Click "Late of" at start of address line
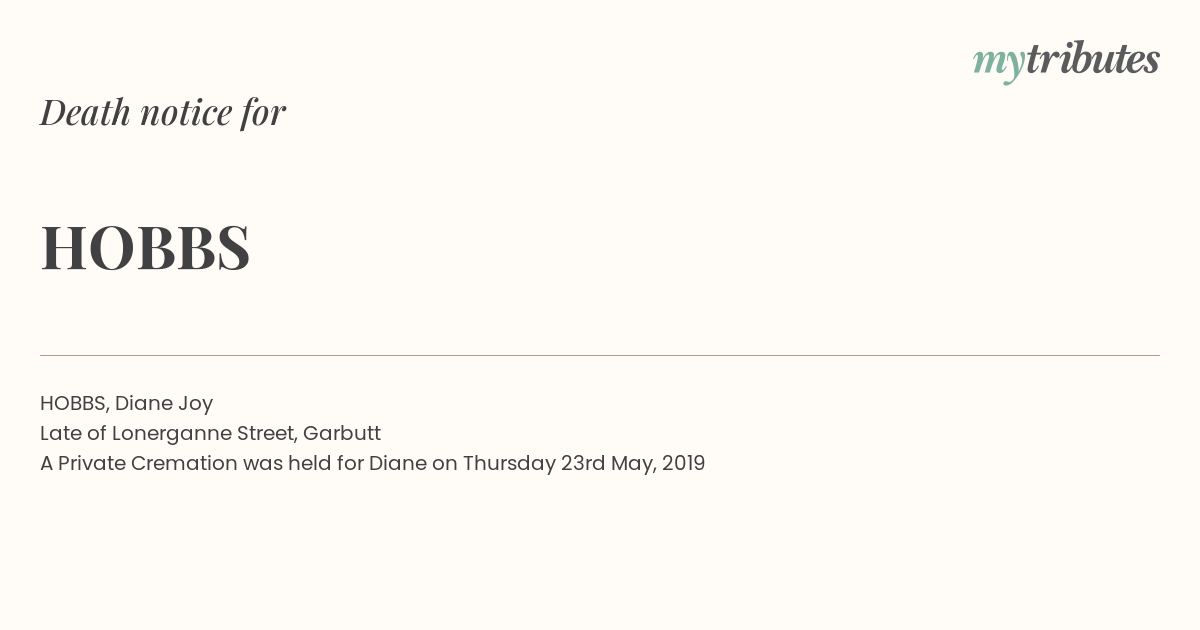Viewport: 1200px width, 630px height. [73, 434]
